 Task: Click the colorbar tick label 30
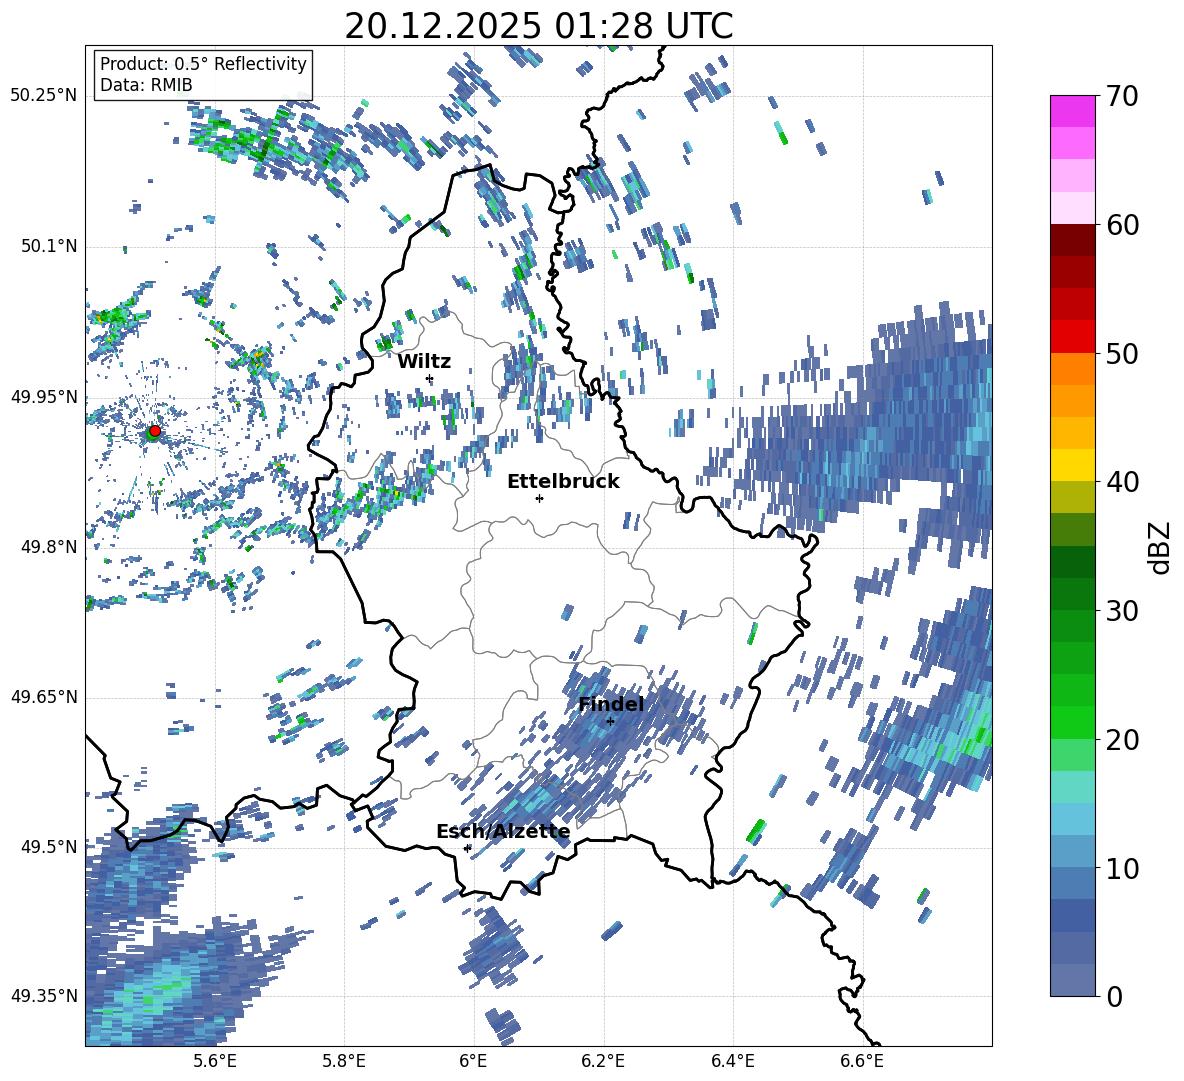point(1122,611)
